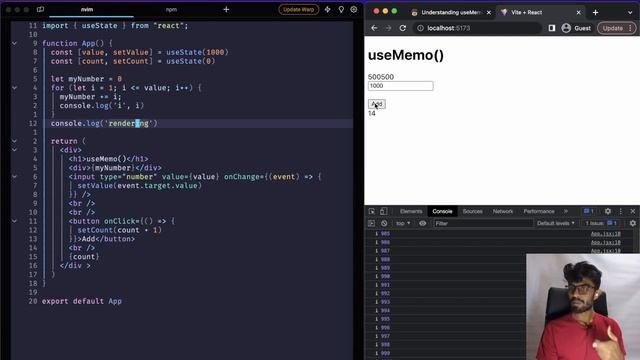Image resolution: width=640 pixels, height=360 pixels.
Task: Open the Default levels dropdown
Action: pos(556,223)
